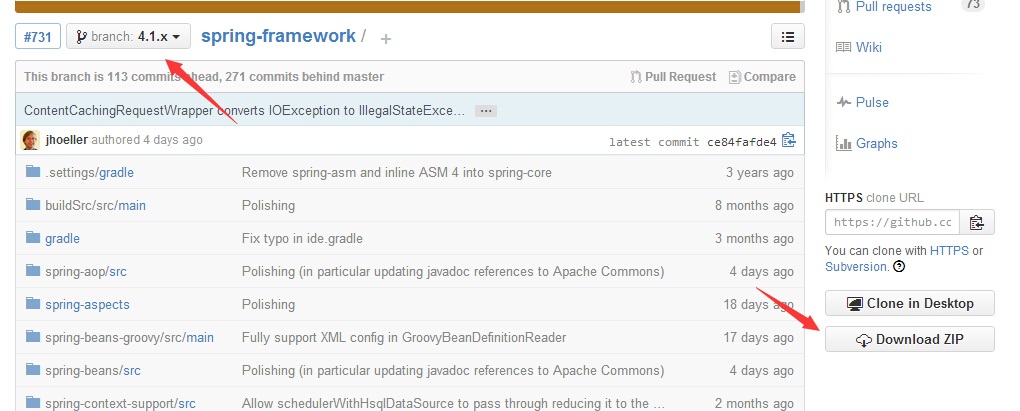Click the Graphs bar chart icon
Viewport: 1020px width, 411px height.
[844, 143]
